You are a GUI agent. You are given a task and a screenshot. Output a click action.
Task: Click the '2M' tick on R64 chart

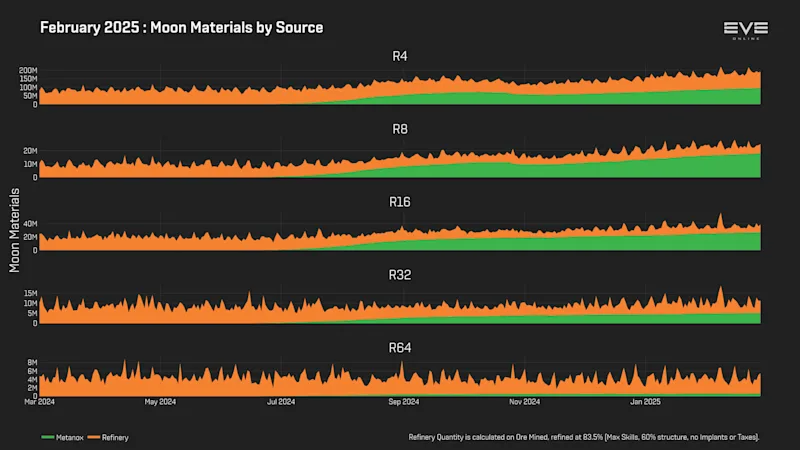coord(32,388)
